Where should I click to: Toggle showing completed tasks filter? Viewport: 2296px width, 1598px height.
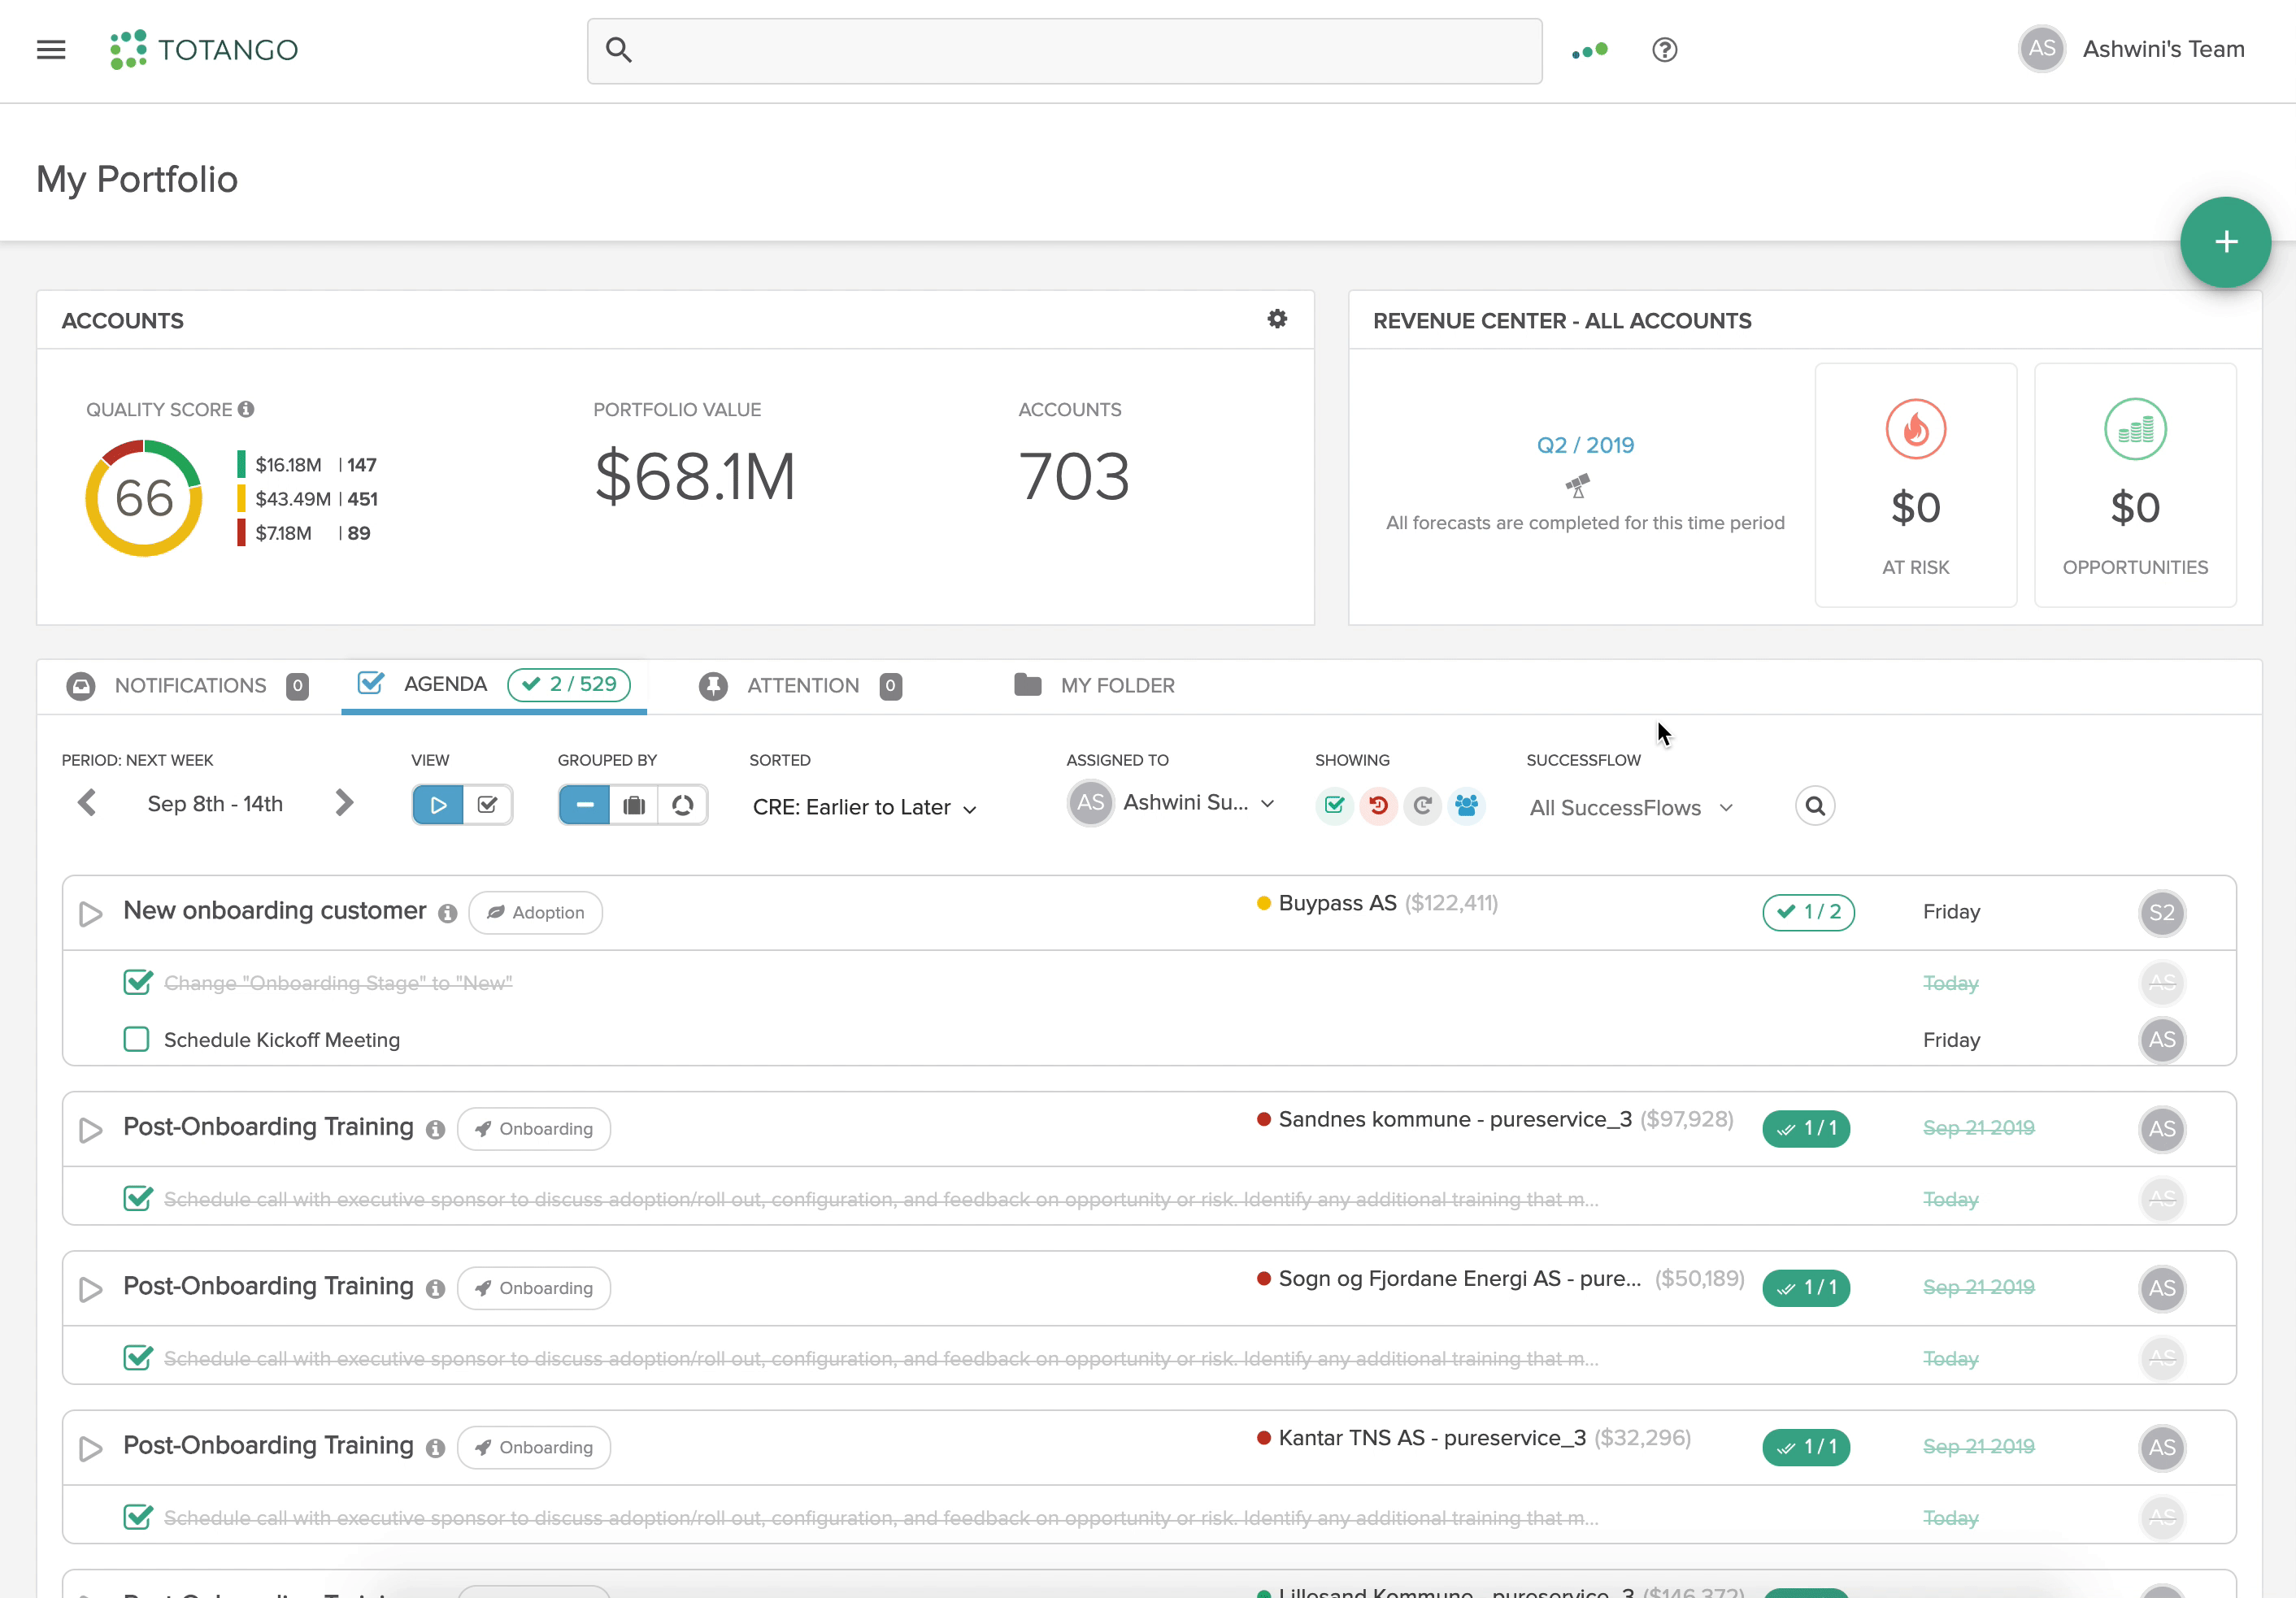tap(1334, 805)
